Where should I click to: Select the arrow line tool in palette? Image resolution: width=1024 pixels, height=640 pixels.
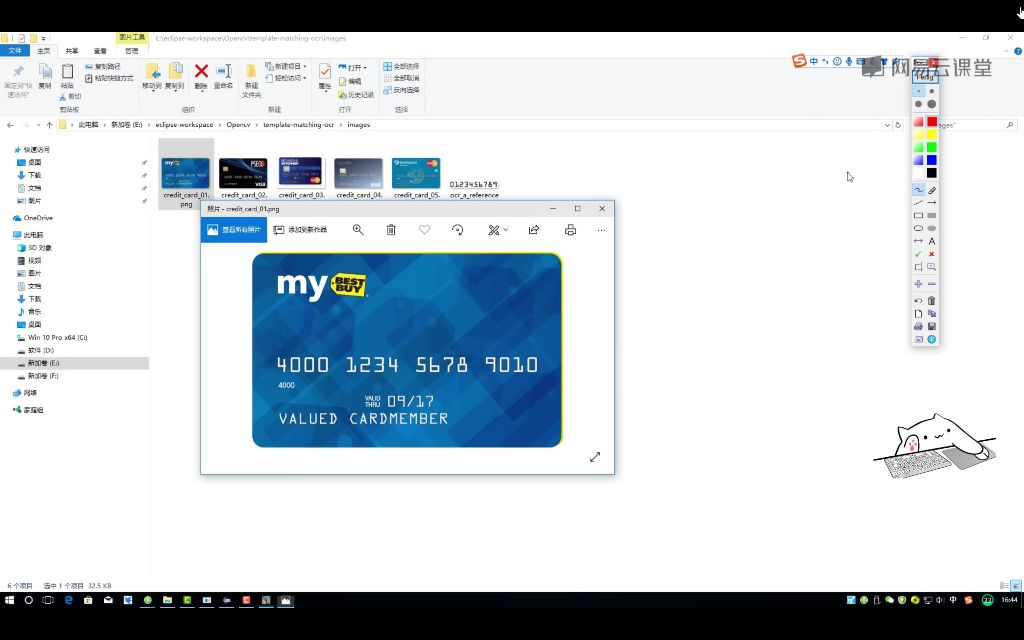coord(932,203)
